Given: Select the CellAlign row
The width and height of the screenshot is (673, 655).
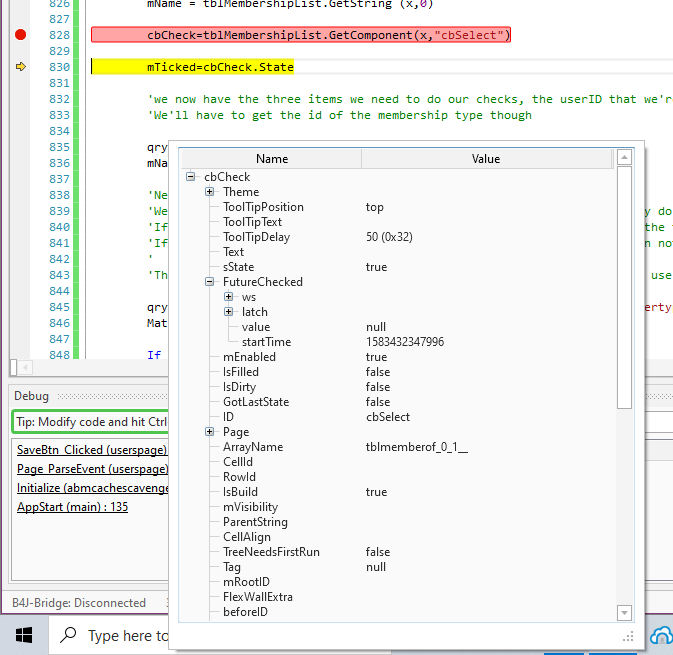Looking at the screenshot, I should (397, 537).
